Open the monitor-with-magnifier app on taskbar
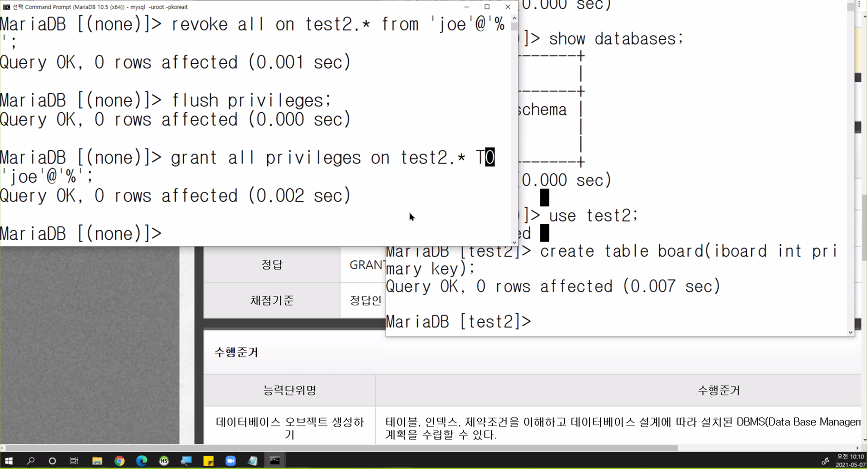Screen dimensions: 867x469 point(186,461)
